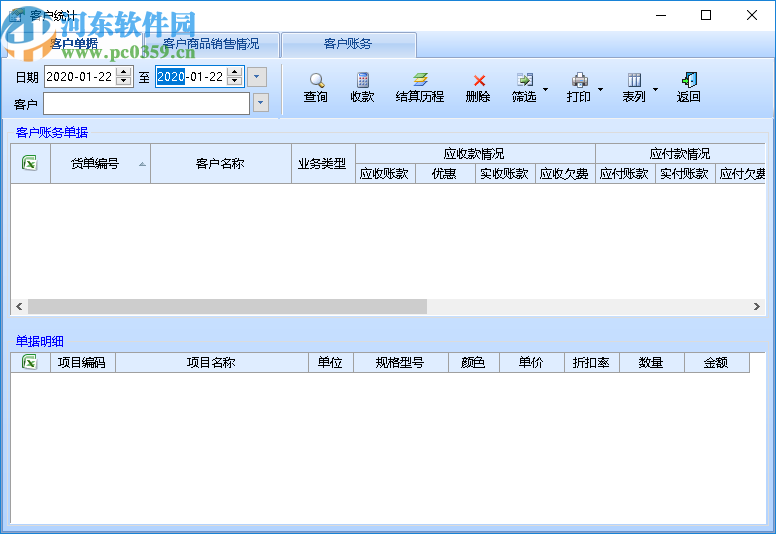Click the horizontal scrollbar right arrow
776x534 pixels.
[757, 306]
